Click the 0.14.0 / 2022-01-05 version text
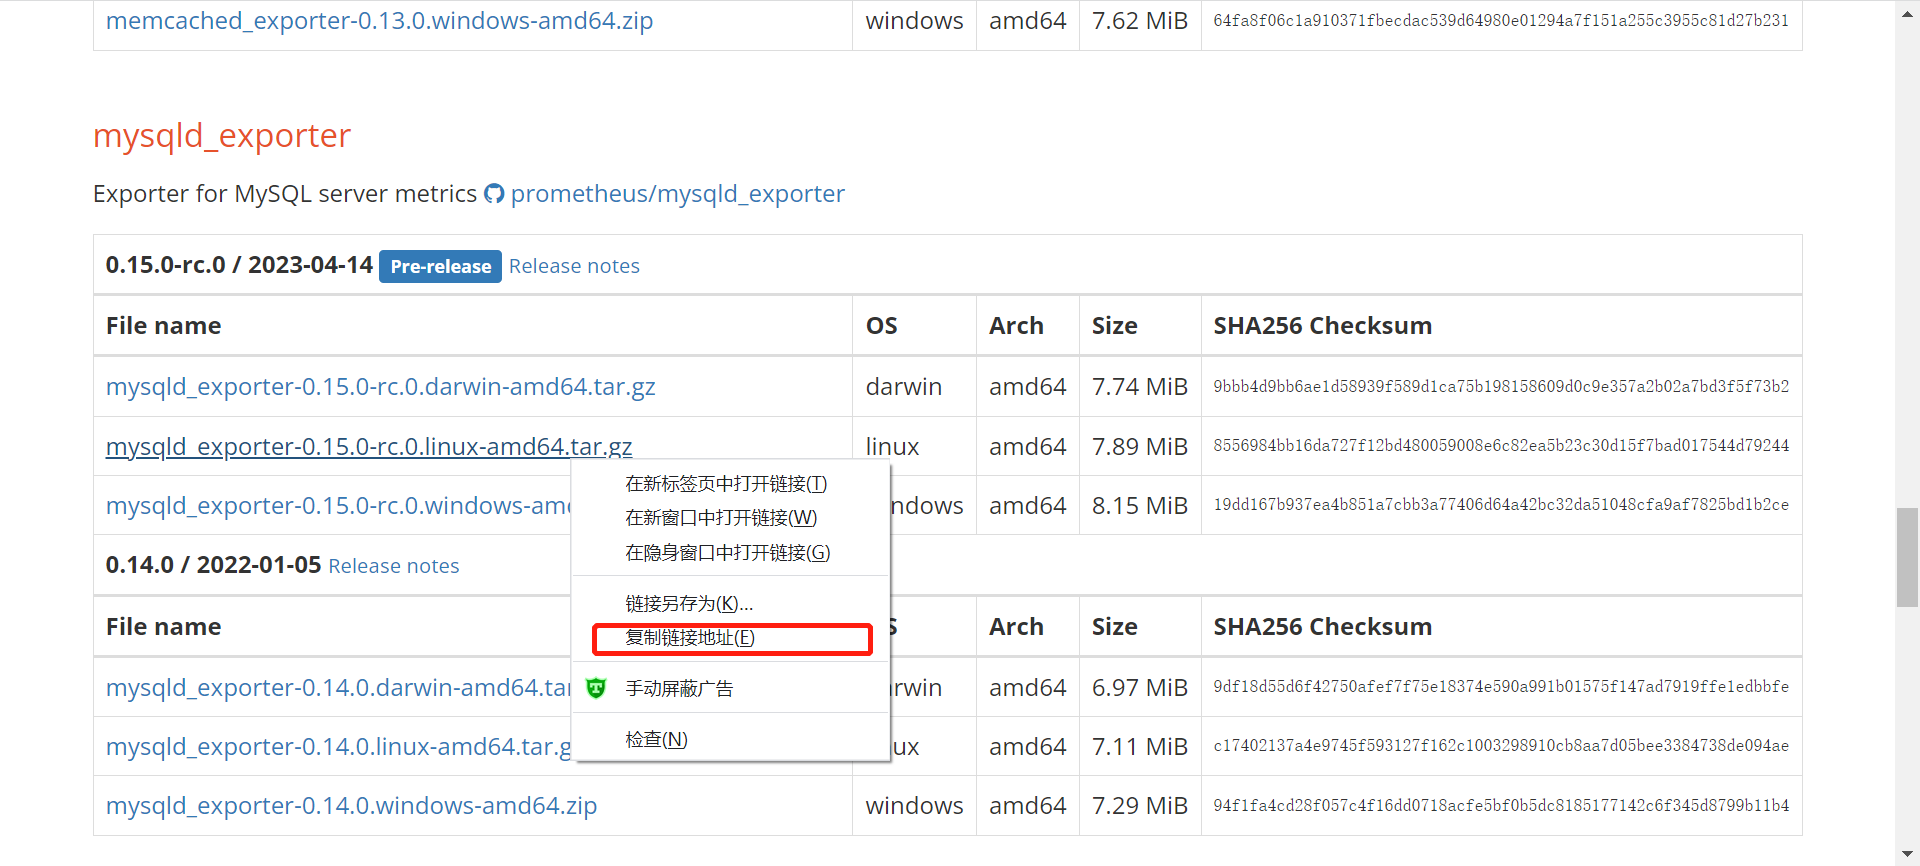 click(x=213, y=565)
